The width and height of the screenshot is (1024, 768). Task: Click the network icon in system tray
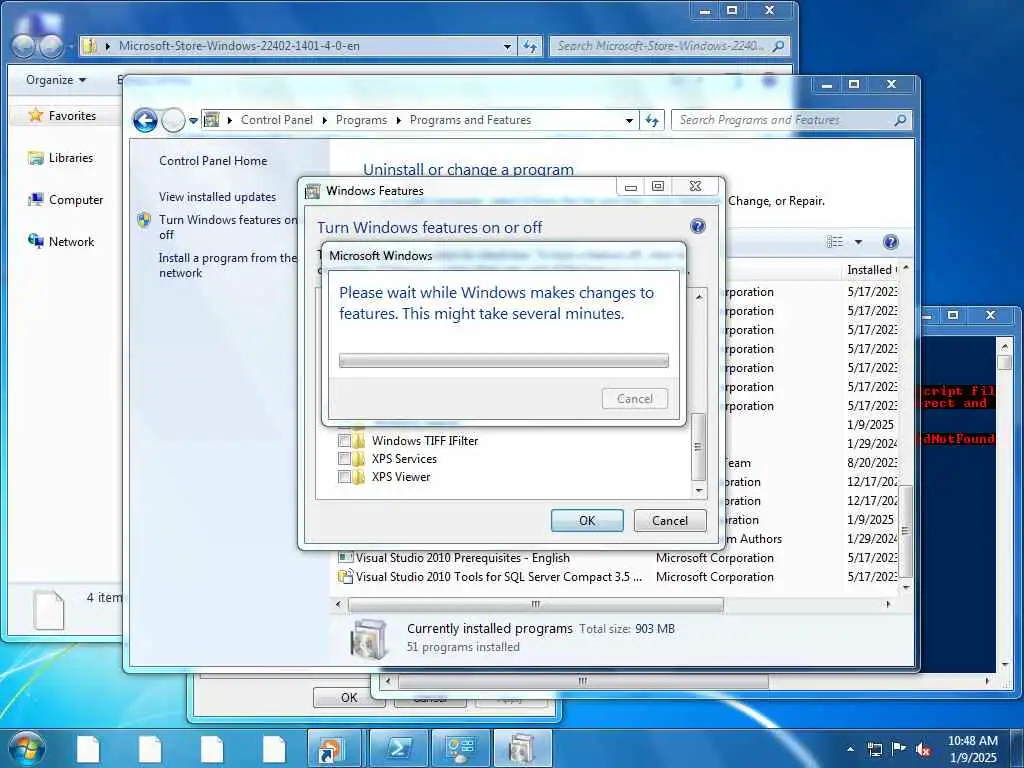point(874,749)
